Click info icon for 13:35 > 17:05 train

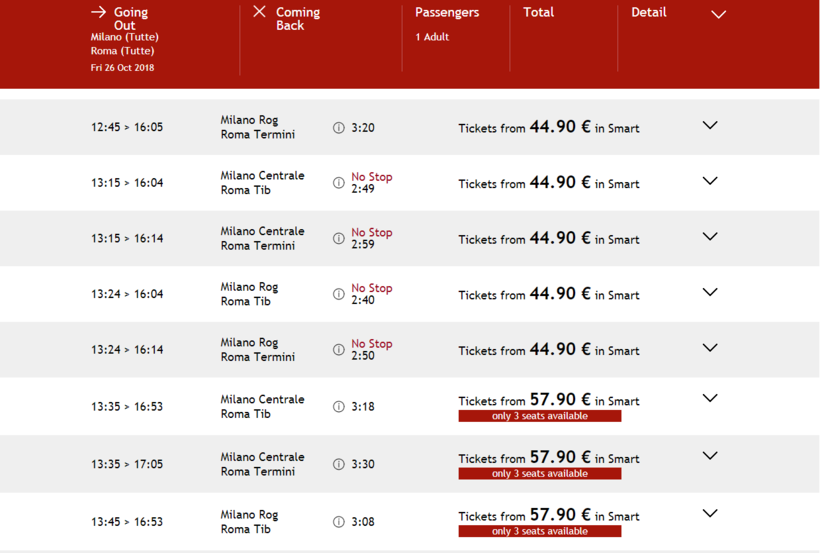[339, 464]
